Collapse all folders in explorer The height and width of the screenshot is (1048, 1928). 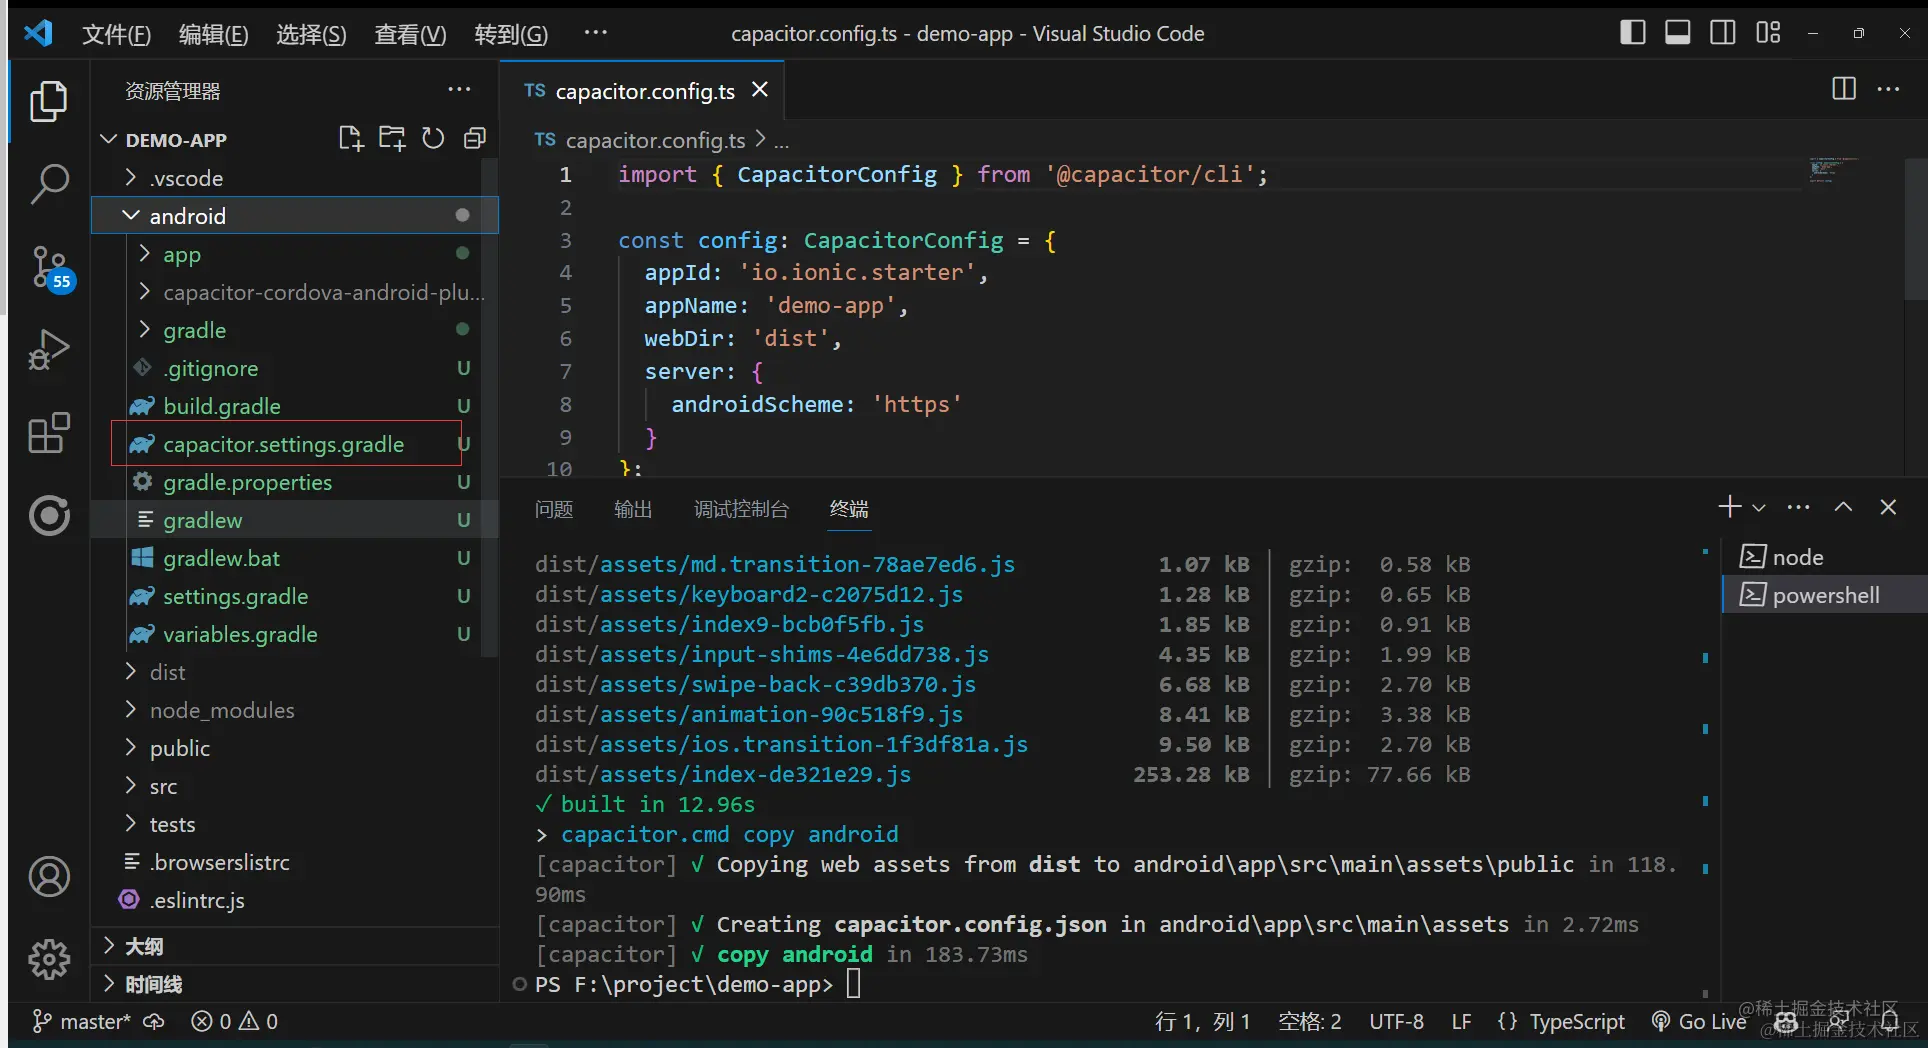pyautogui.click(x=475, y=139)
